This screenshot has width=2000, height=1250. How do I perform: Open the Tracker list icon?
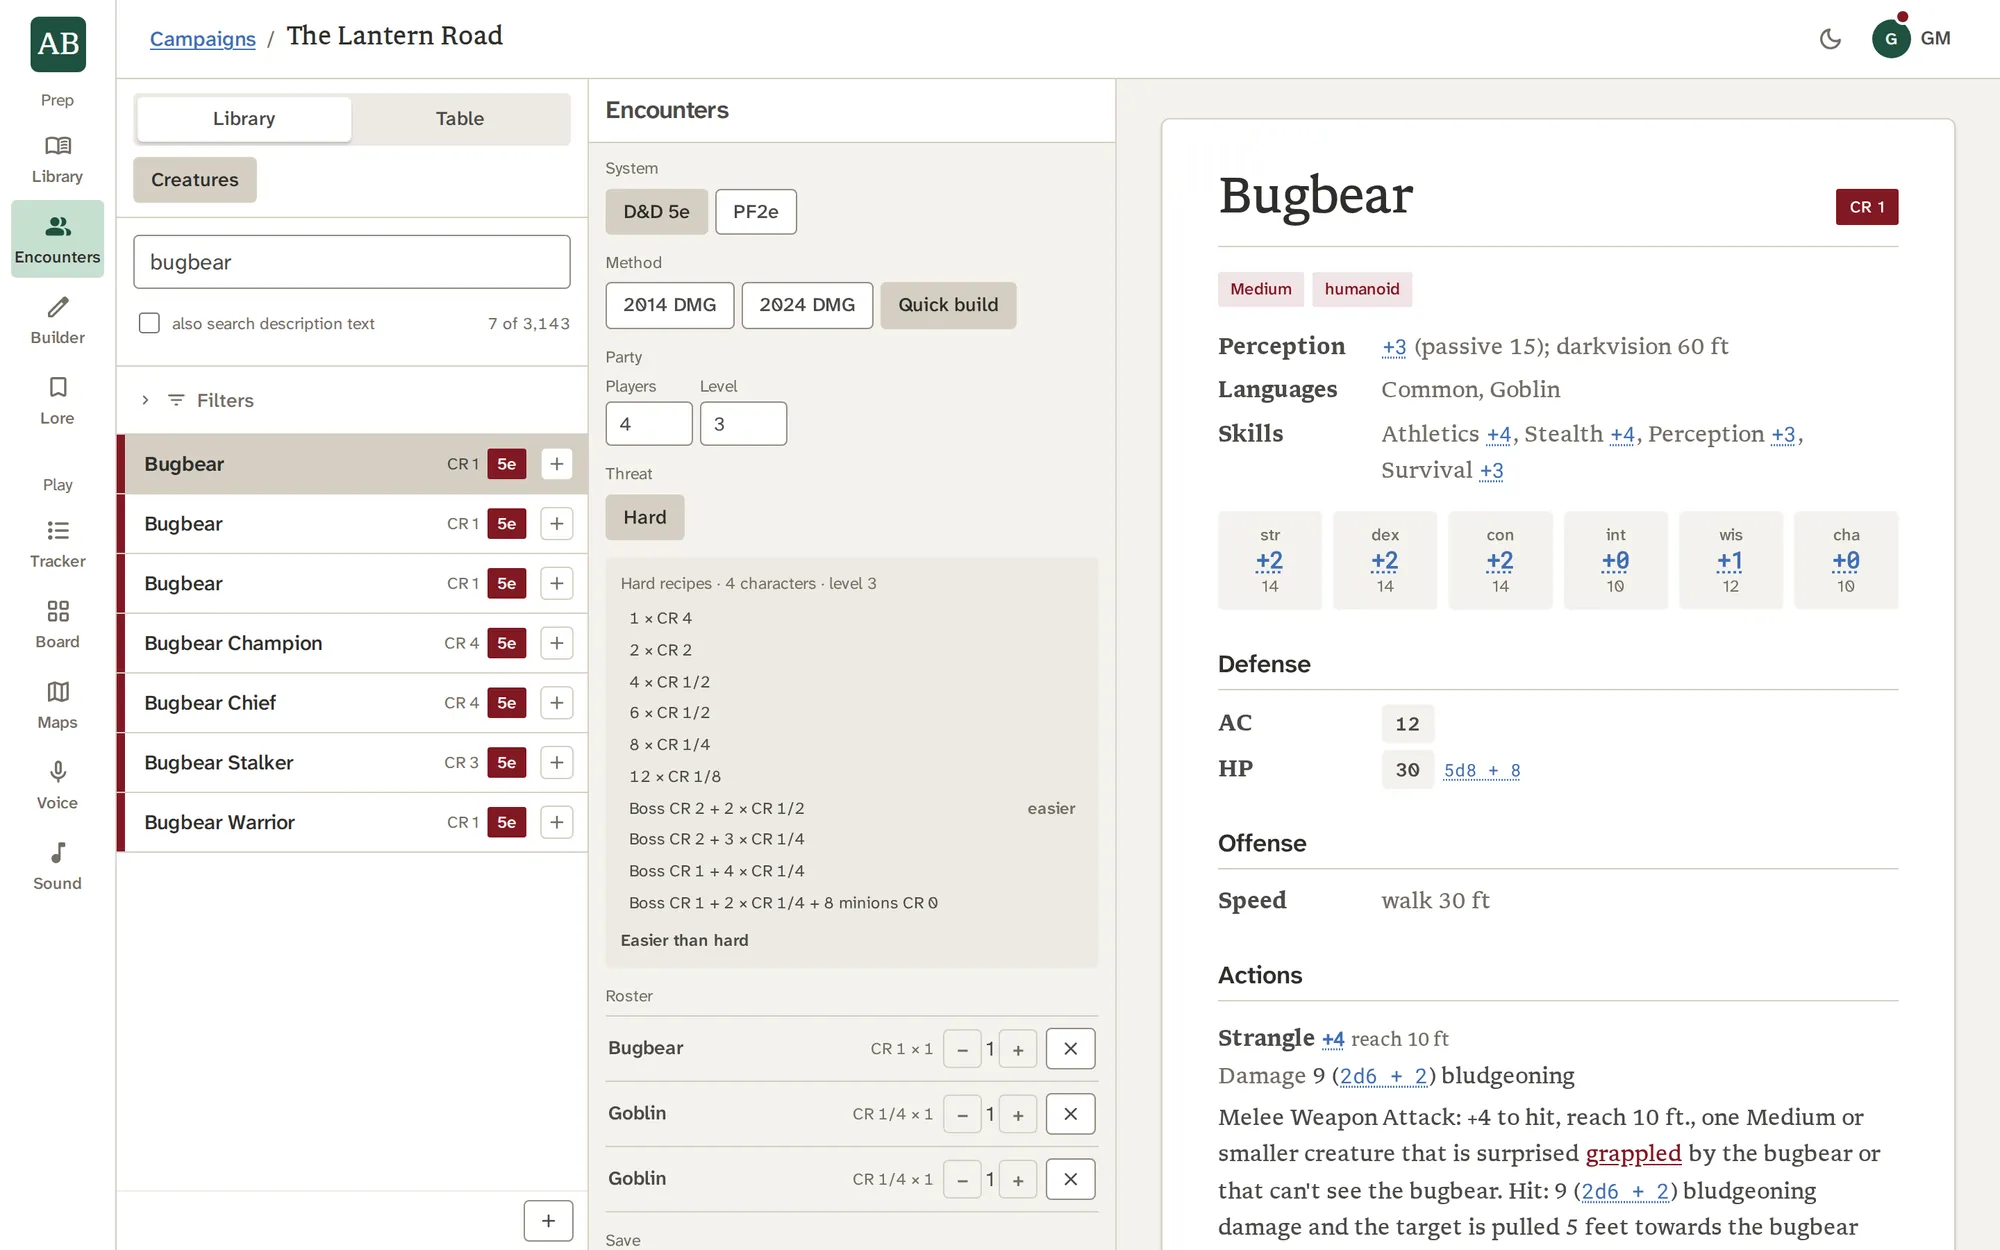[x=57, y=544]
